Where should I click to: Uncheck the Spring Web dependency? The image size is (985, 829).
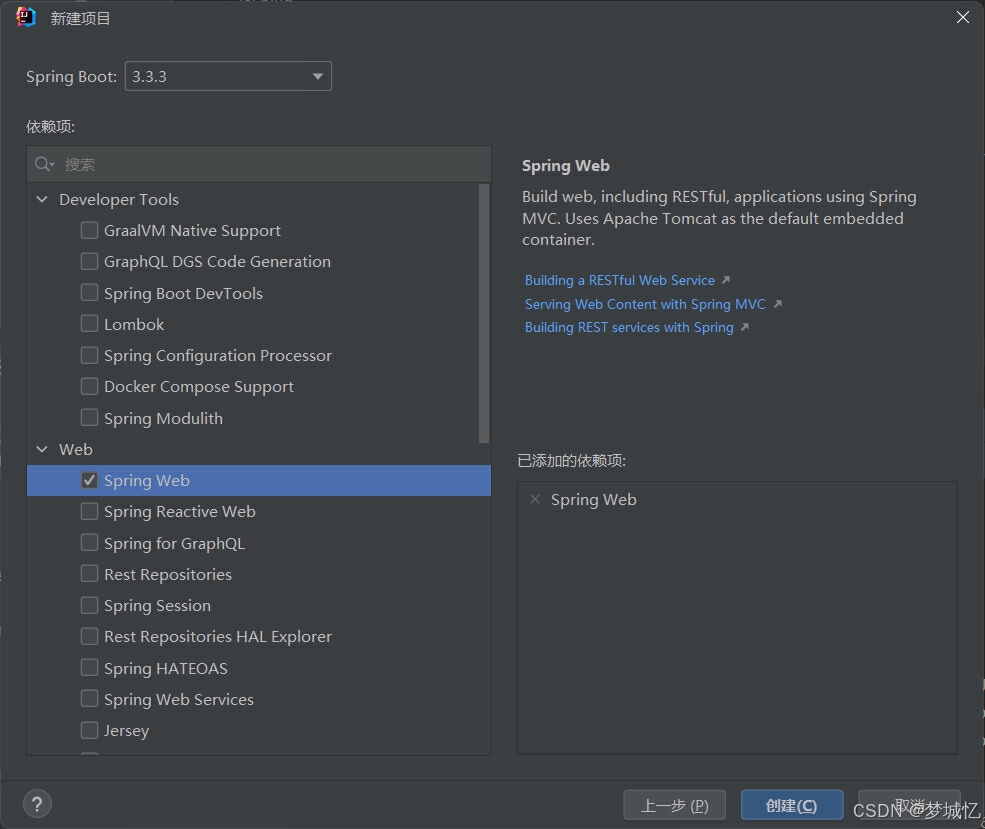89,480
